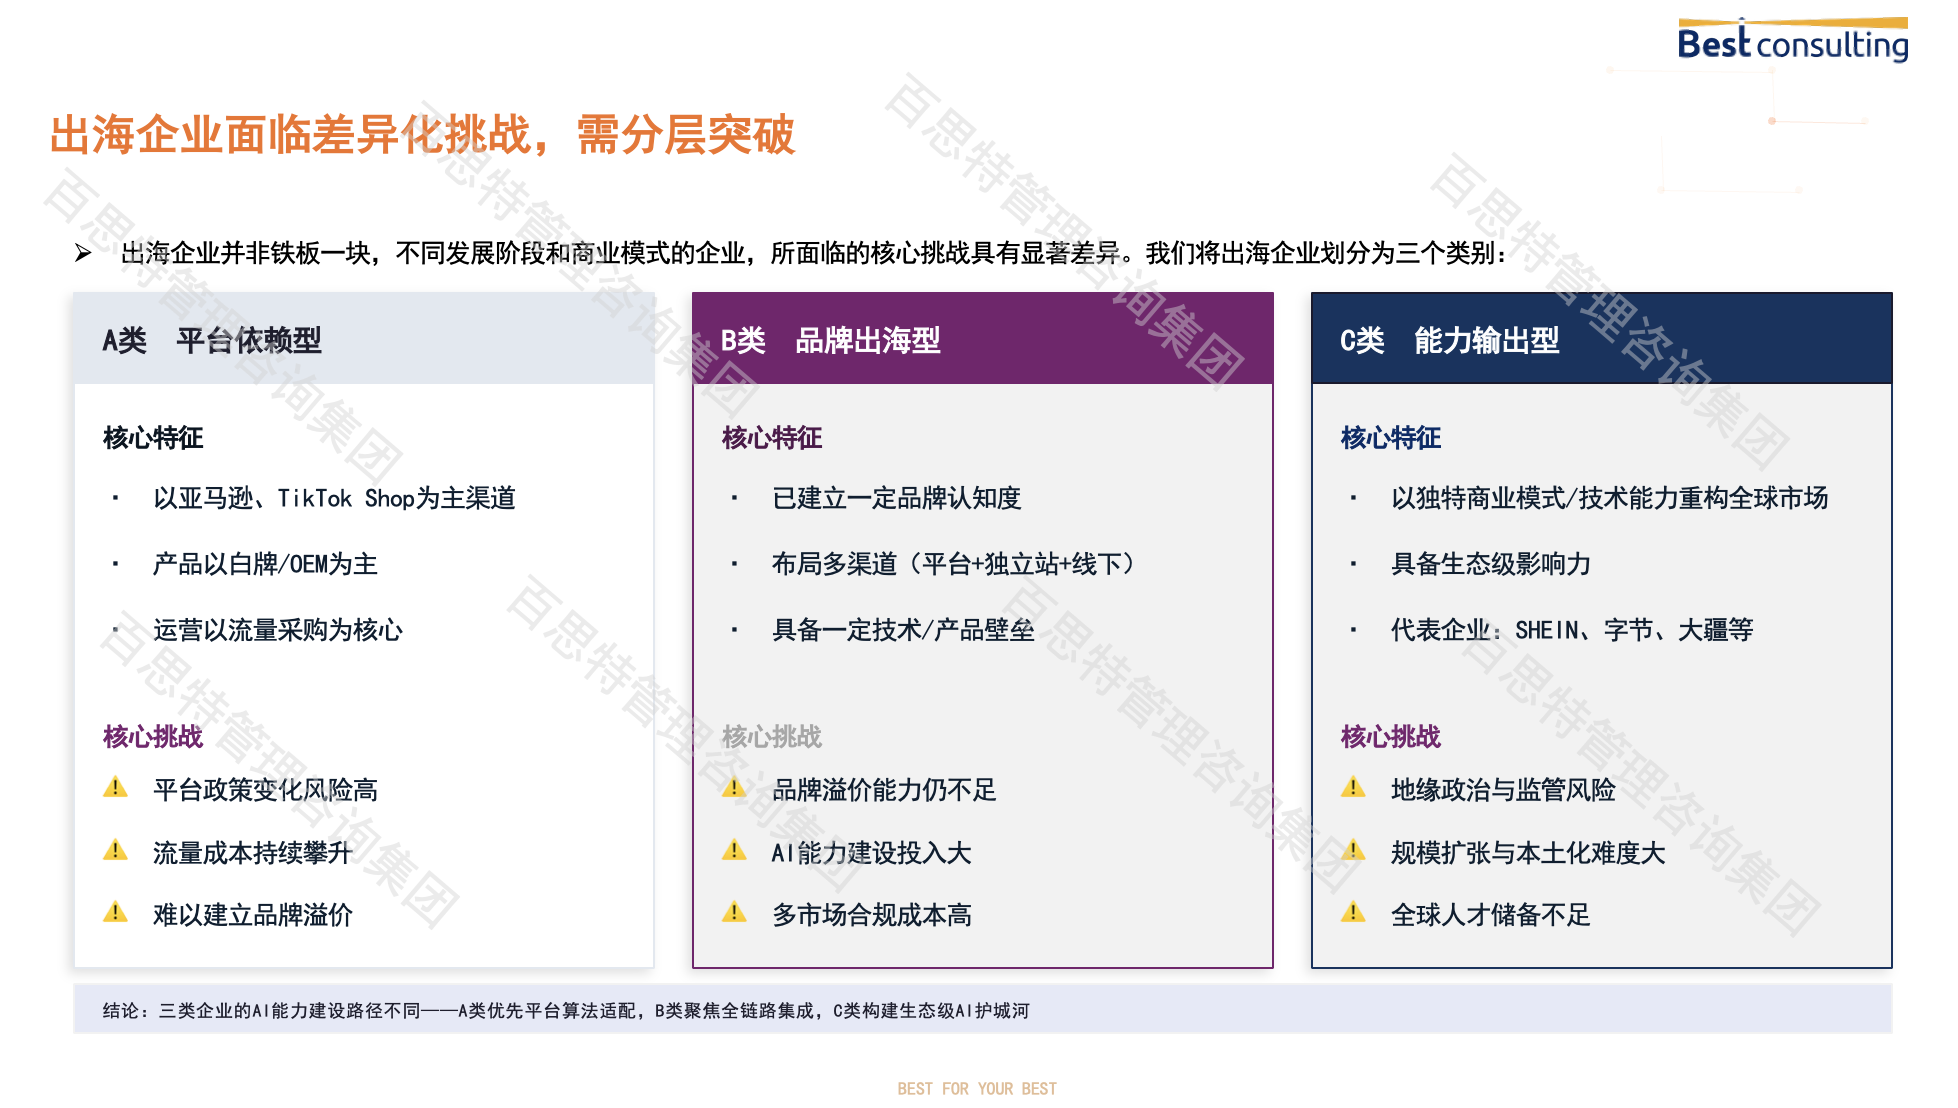Viewport: 1958px width, 1108px height.
Task: Select 核心特征 heading in B类 card
Action: pyautogui.click(x=772, y=438)
